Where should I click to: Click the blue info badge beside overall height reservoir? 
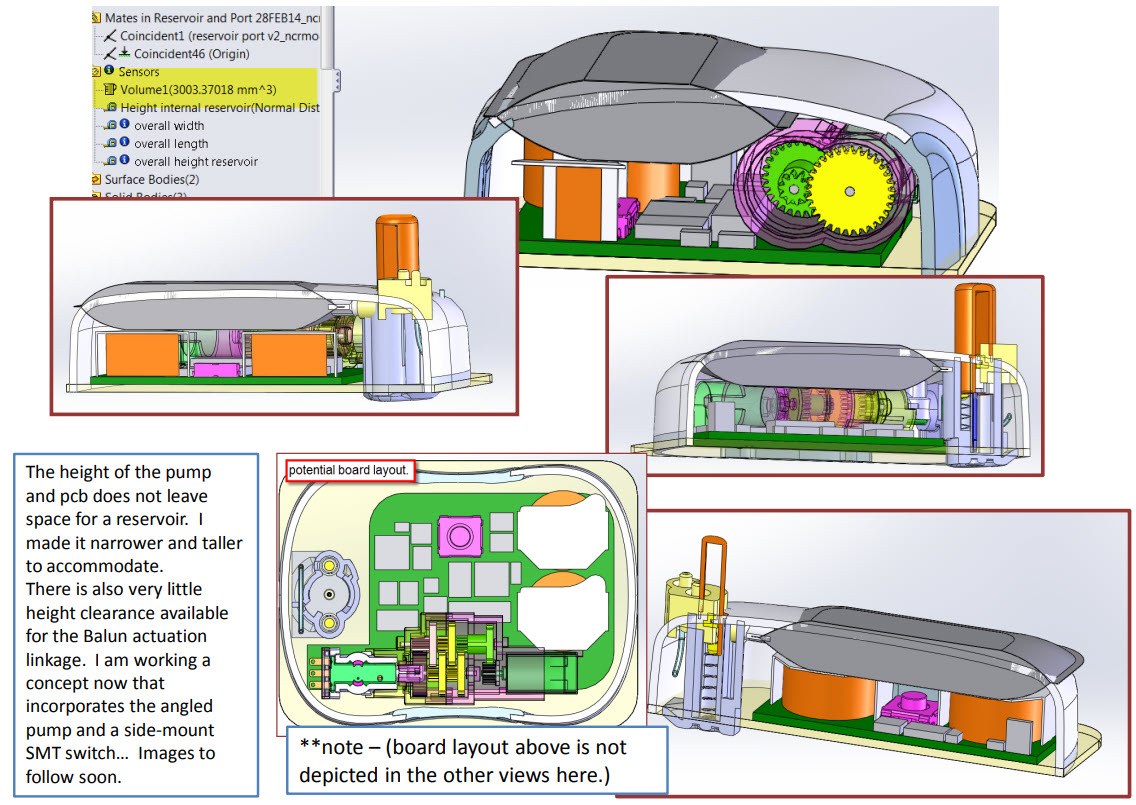tap(124, 159)
